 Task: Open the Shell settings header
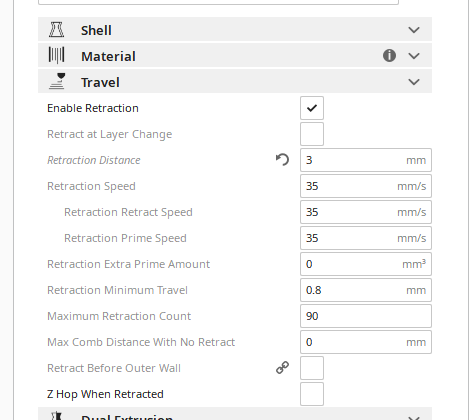pyautogui.click(x=235, y=29)
